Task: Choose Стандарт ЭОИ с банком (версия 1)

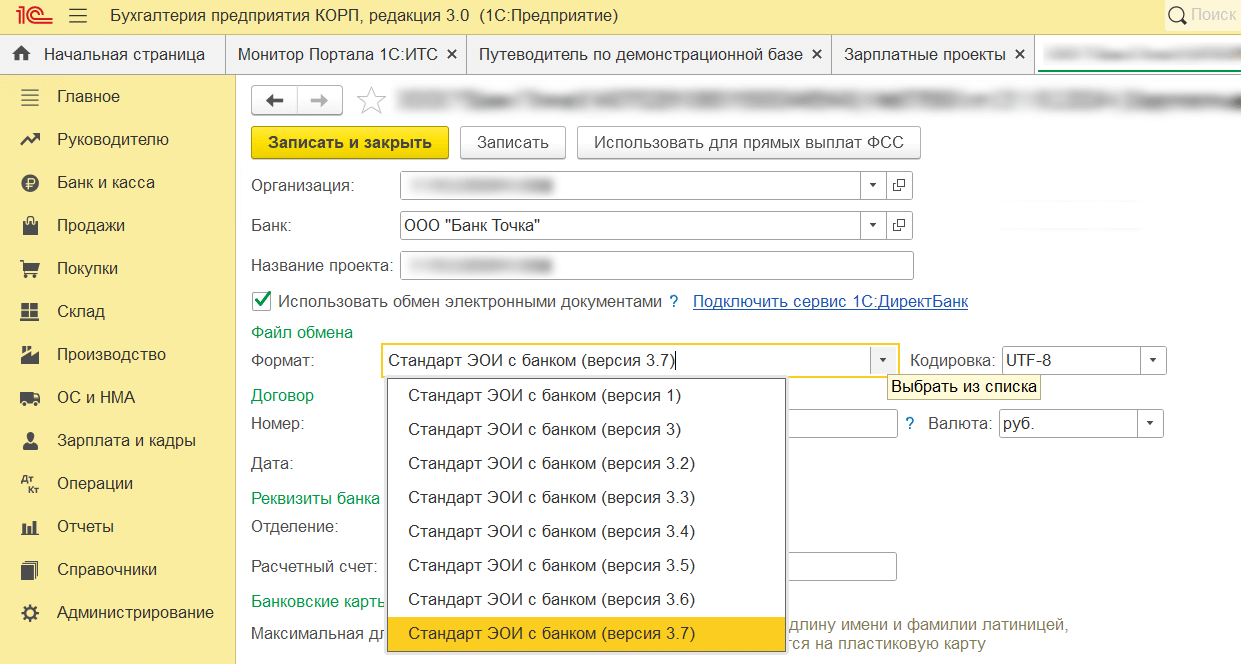Action: 544,396
